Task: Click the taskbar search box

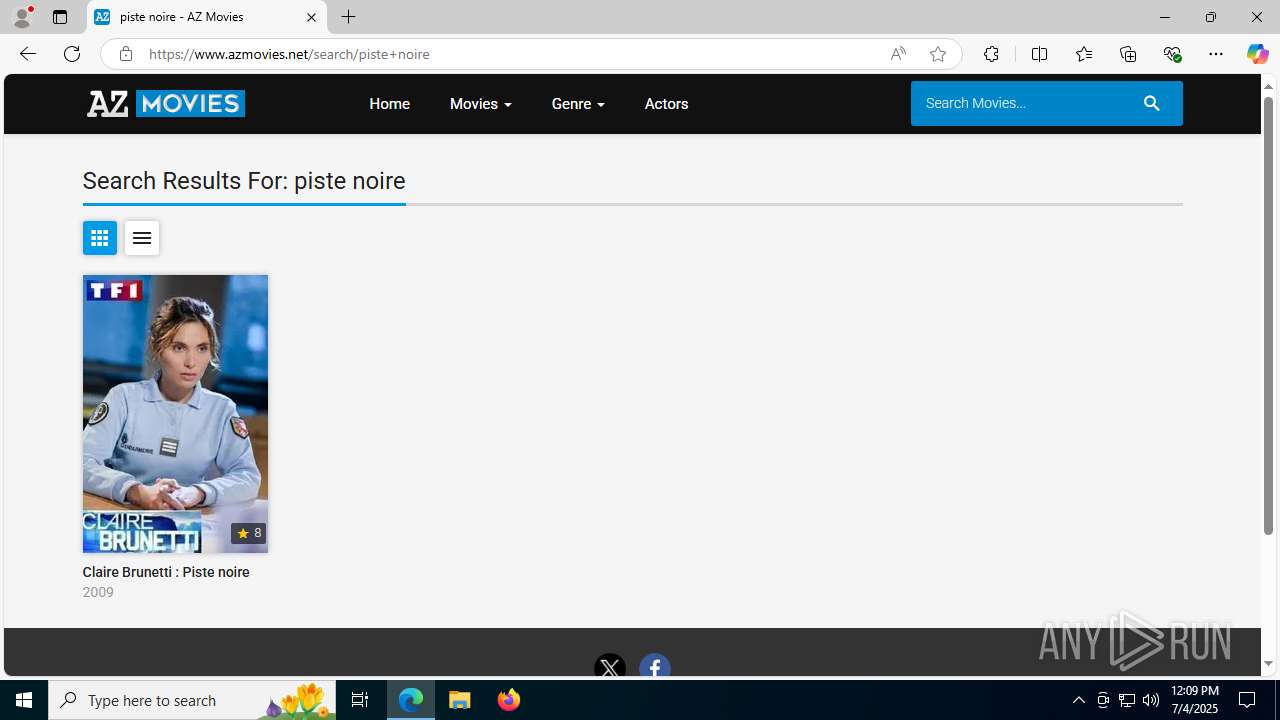Action: pos(192,700)
